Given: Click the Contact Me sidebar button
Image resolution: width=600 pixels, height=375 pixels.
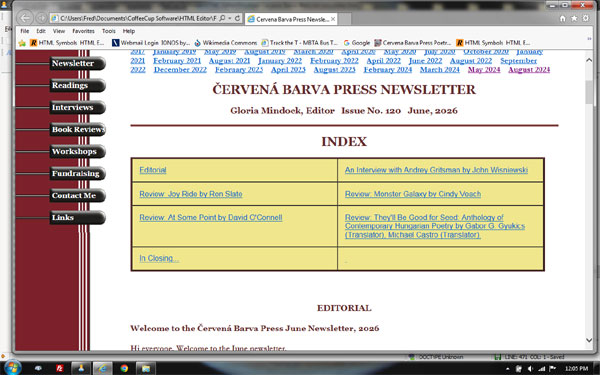Looking at the screenshot, I should (77, 196).
